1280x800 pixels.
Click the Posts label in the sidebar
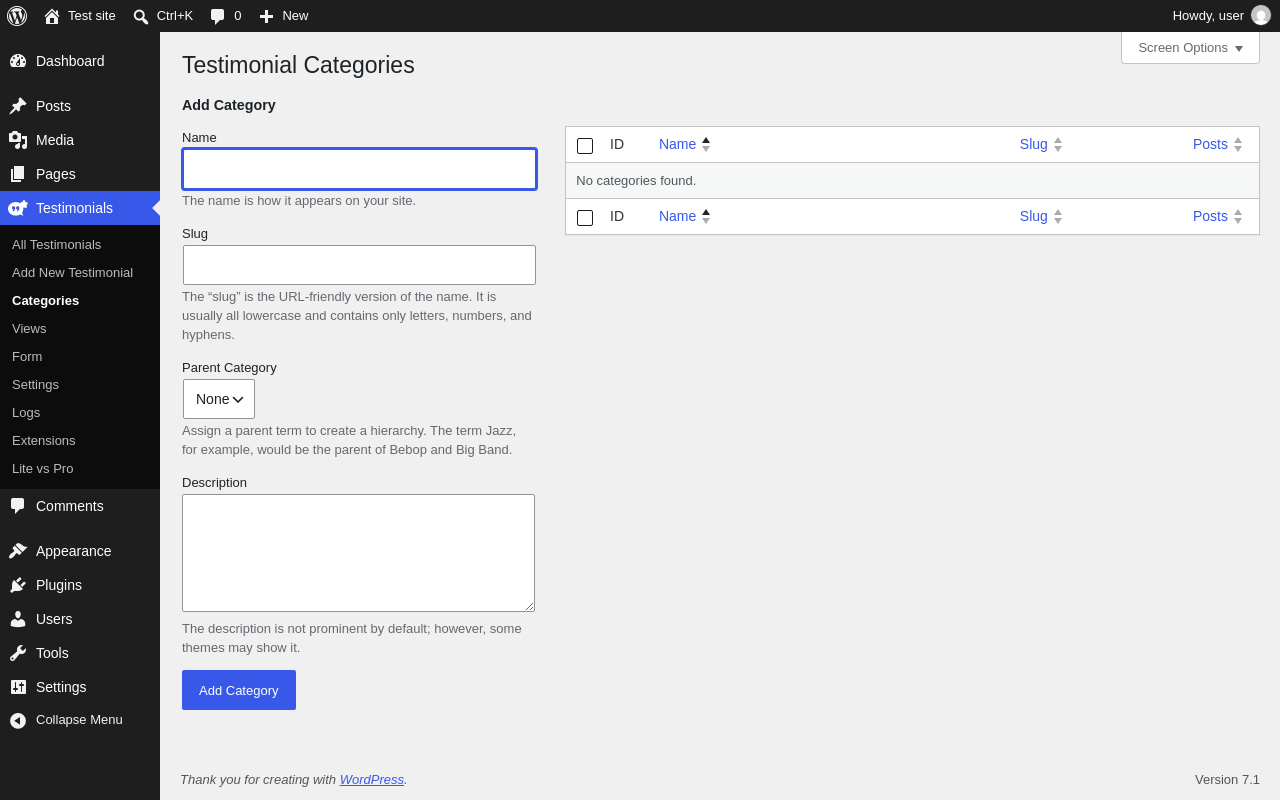(x=53, y=106)
